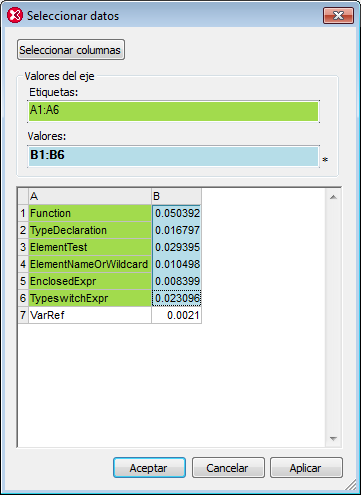Image resolution: width=361 pixels, height=495 pixels.
Task: Click the EnclosedExpr cell
Action: (90, 281)
